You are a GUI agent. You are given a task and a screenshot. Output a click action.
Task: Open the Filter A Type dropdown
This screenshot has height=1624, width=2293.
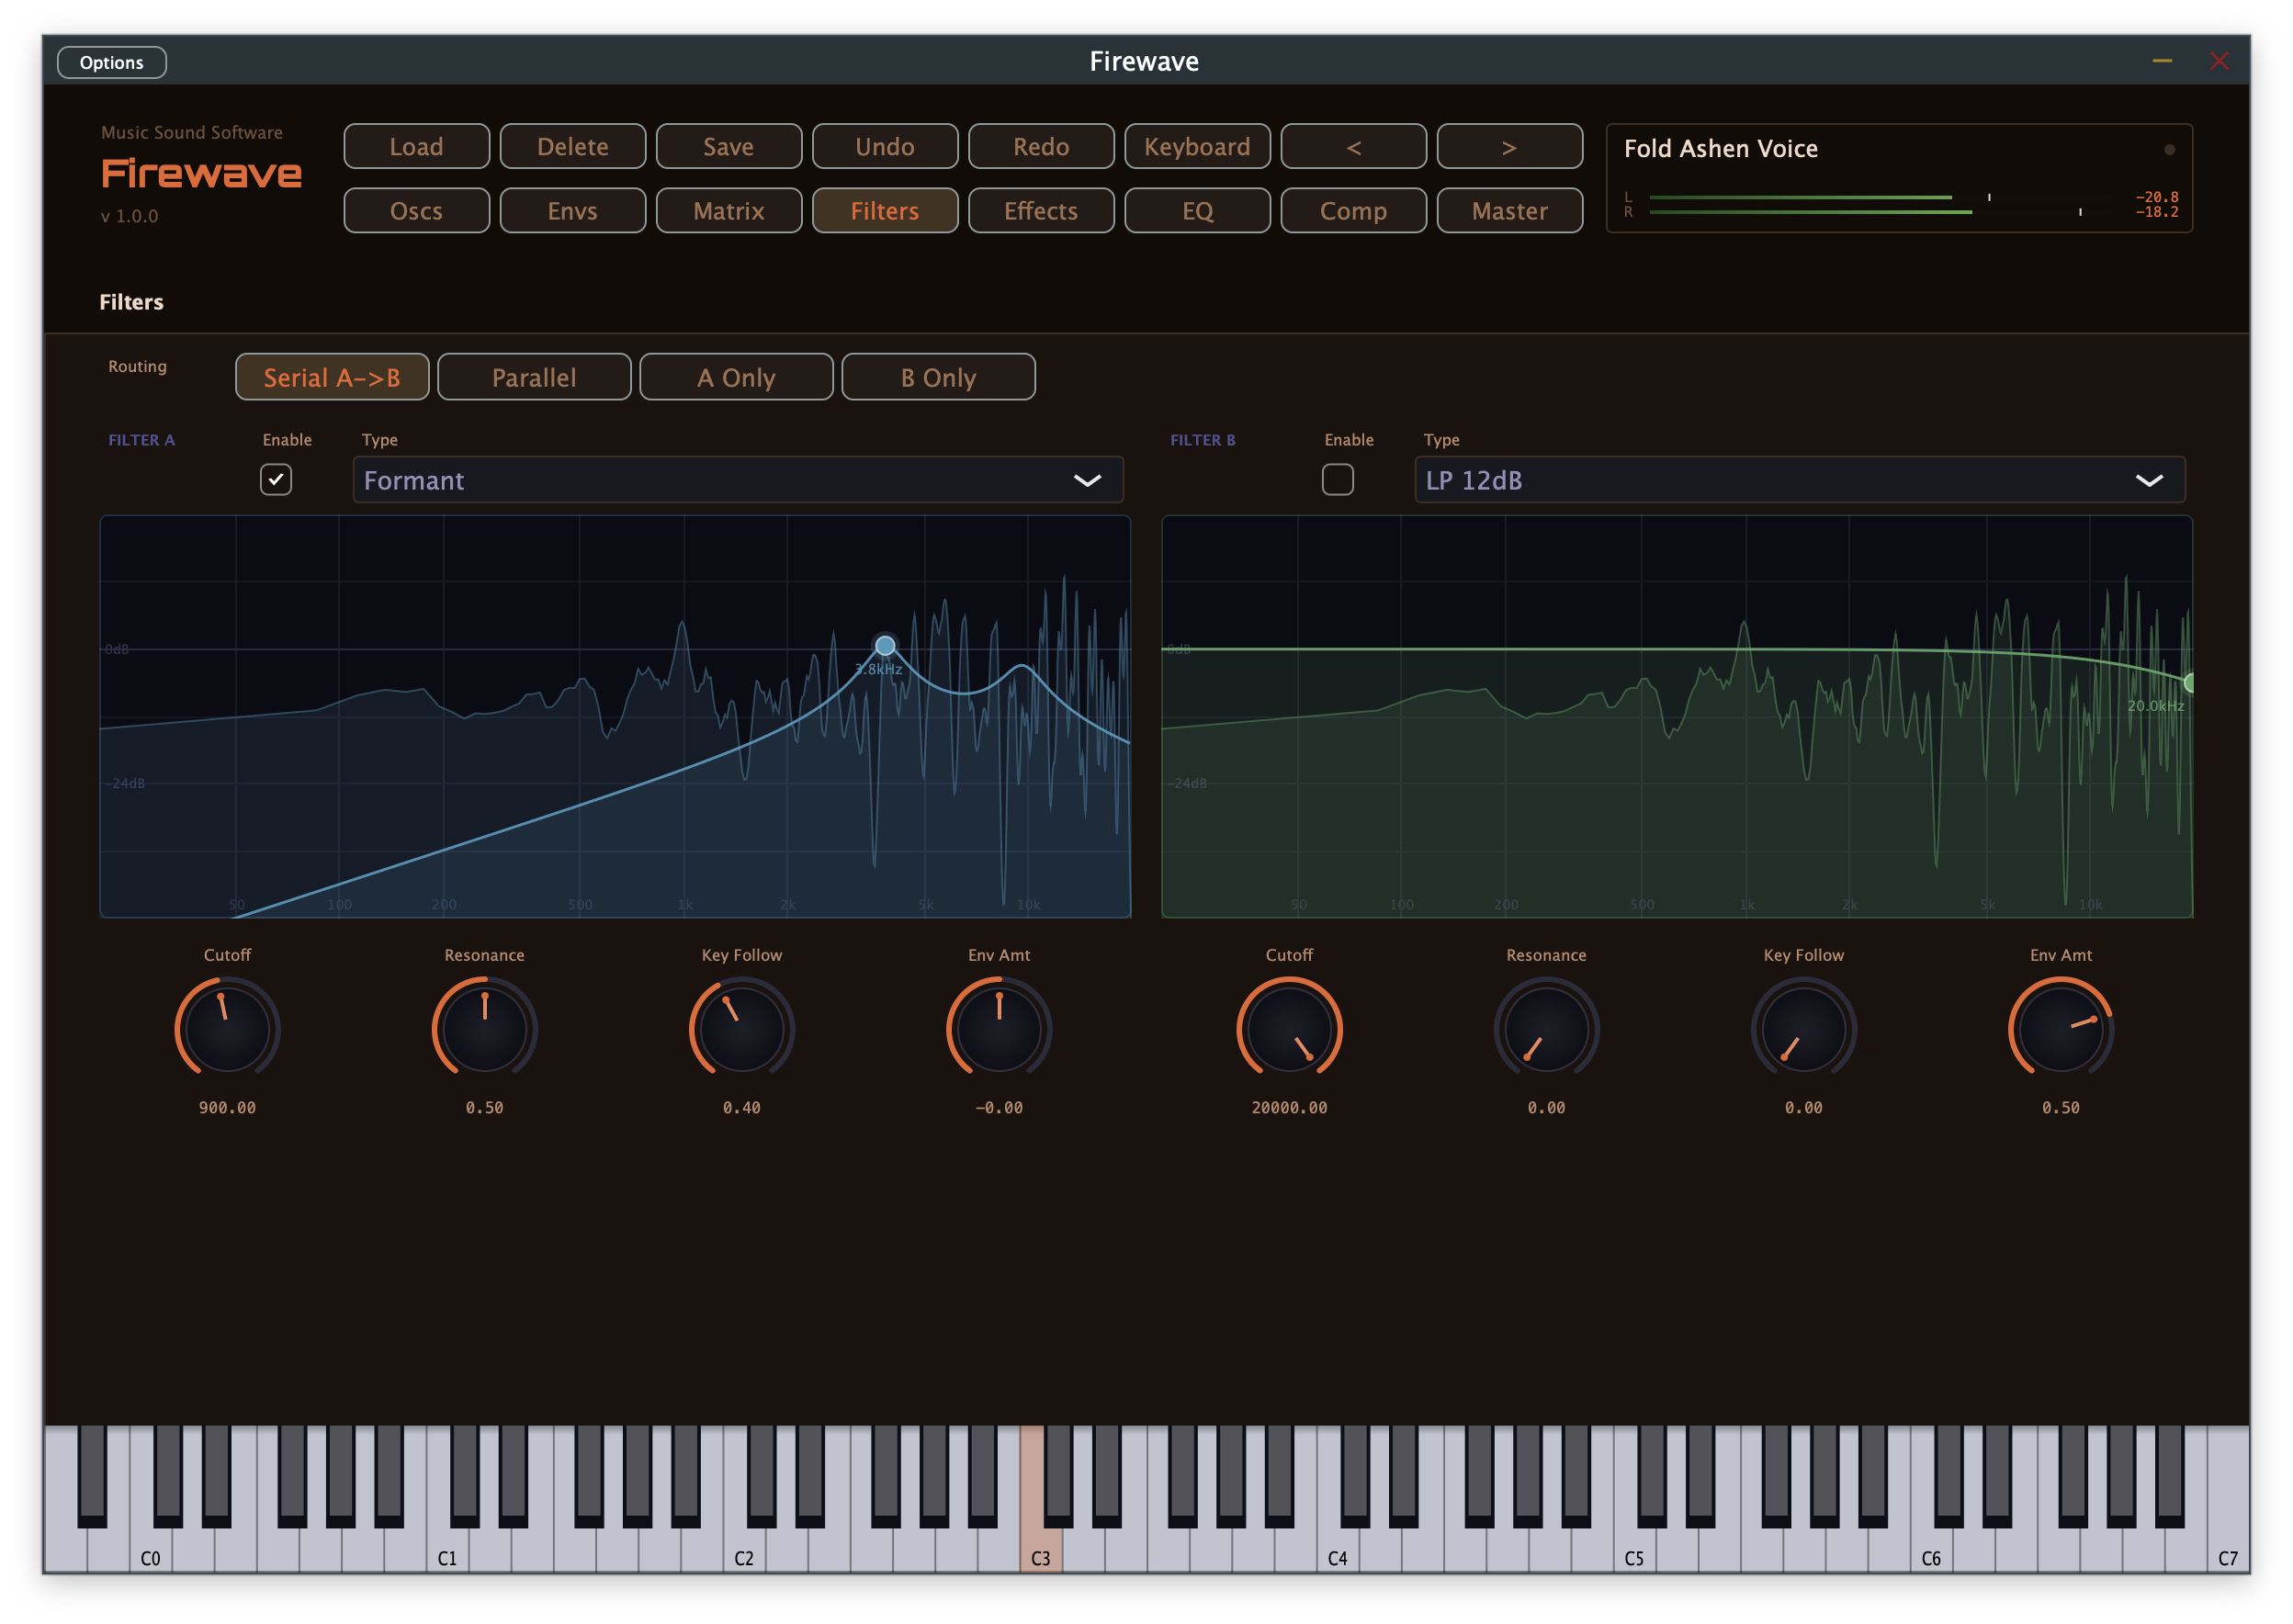point(738,480)
